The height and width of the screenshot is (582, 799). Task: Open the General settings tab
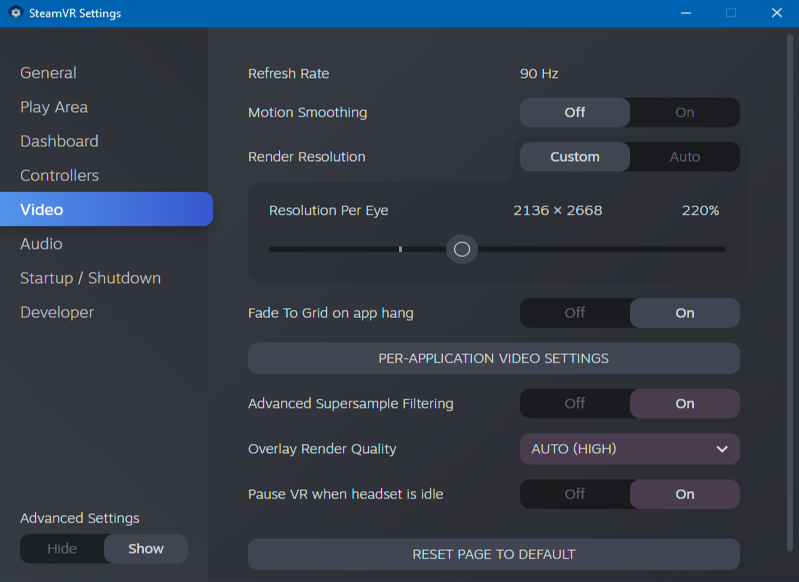point(48,73)
